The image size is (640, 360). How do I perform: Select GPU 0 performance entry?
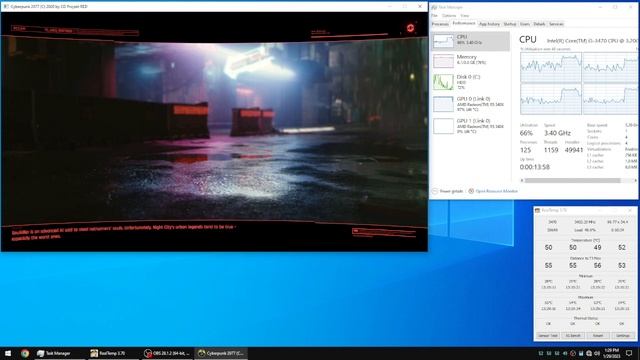pyautogui.click(x=470, y=104)
